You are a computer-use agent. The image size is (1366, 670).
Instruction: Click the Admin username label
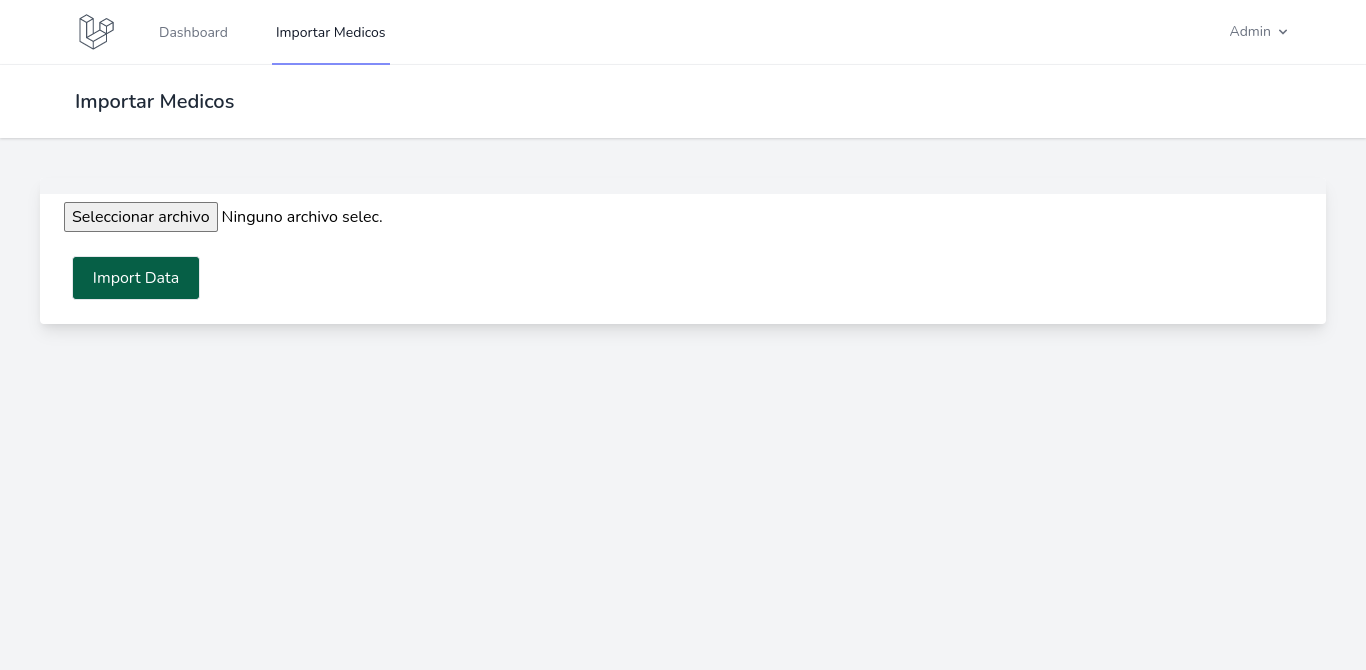1249,32
